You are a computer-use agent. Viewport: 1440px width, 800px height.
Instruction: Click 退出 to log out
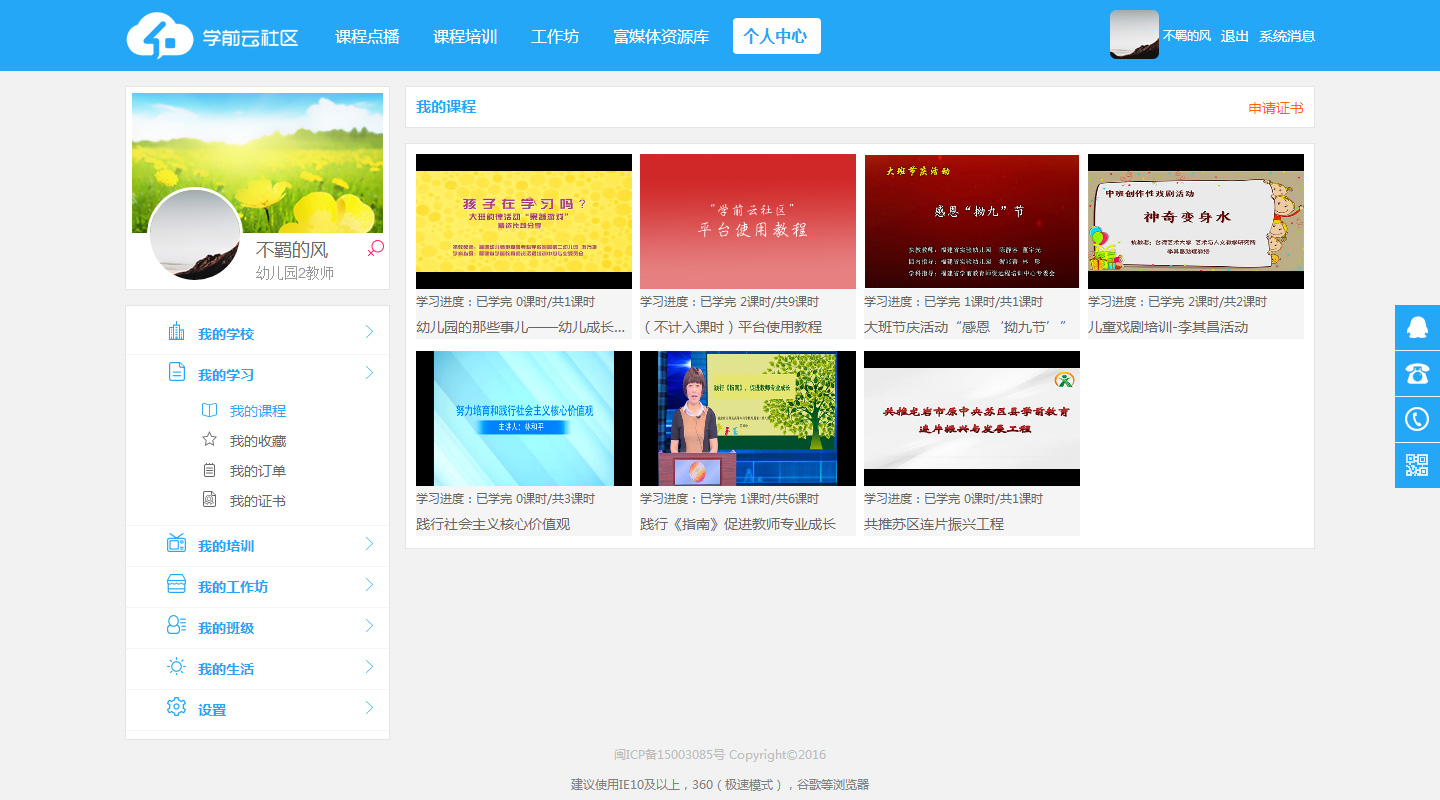(x=1234, y=36)
